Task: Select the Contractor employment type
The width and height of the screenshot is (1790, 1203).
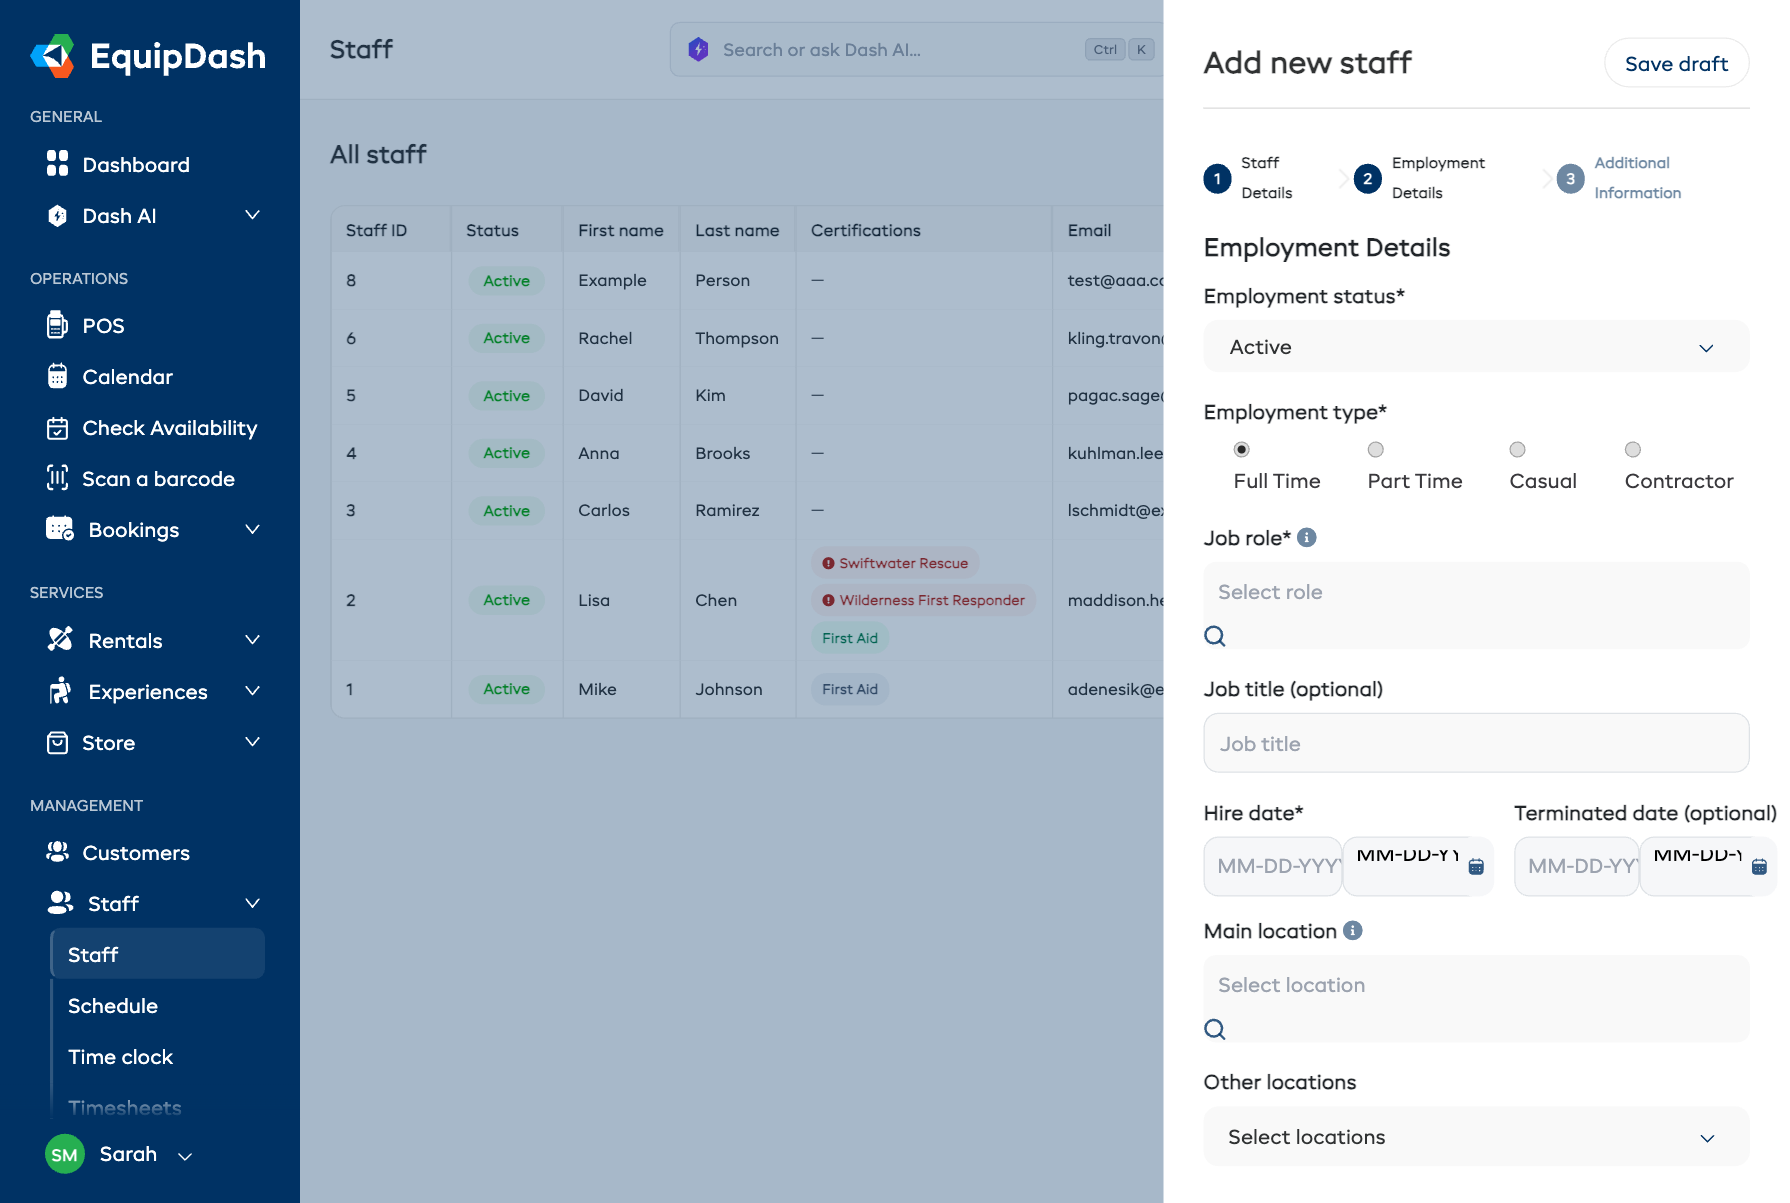Action: pyautogui.click(x=1633, y=450)
